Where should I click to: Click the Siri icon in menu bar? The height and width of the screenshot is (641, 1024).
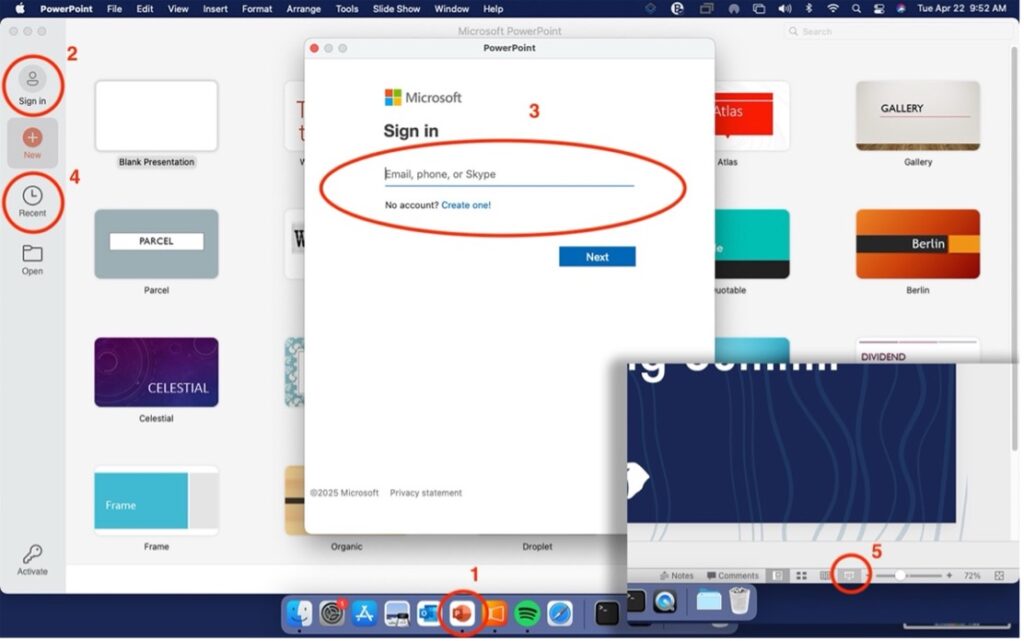pyautogui.click(x=901, y=8)
